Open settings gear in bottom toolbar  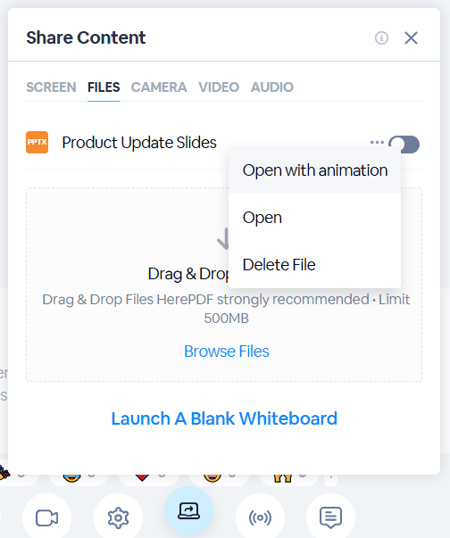pos(118,518)
